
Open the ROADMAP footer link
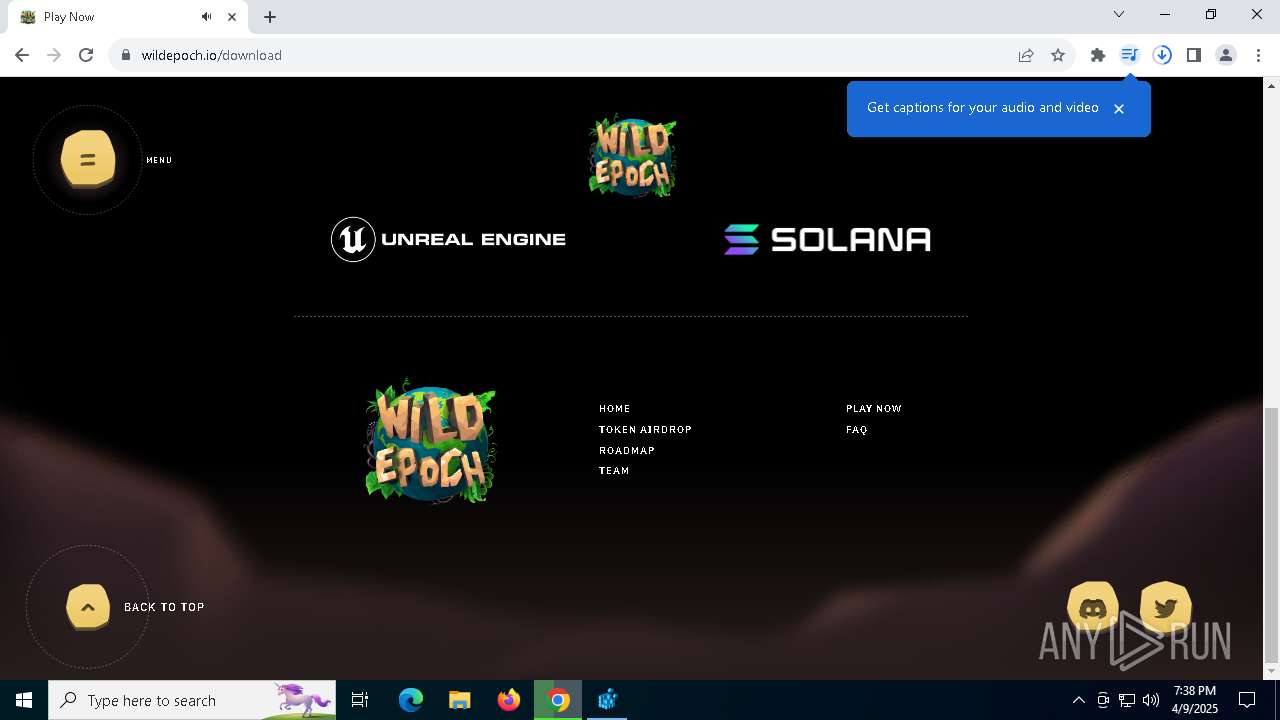[626, 450]
